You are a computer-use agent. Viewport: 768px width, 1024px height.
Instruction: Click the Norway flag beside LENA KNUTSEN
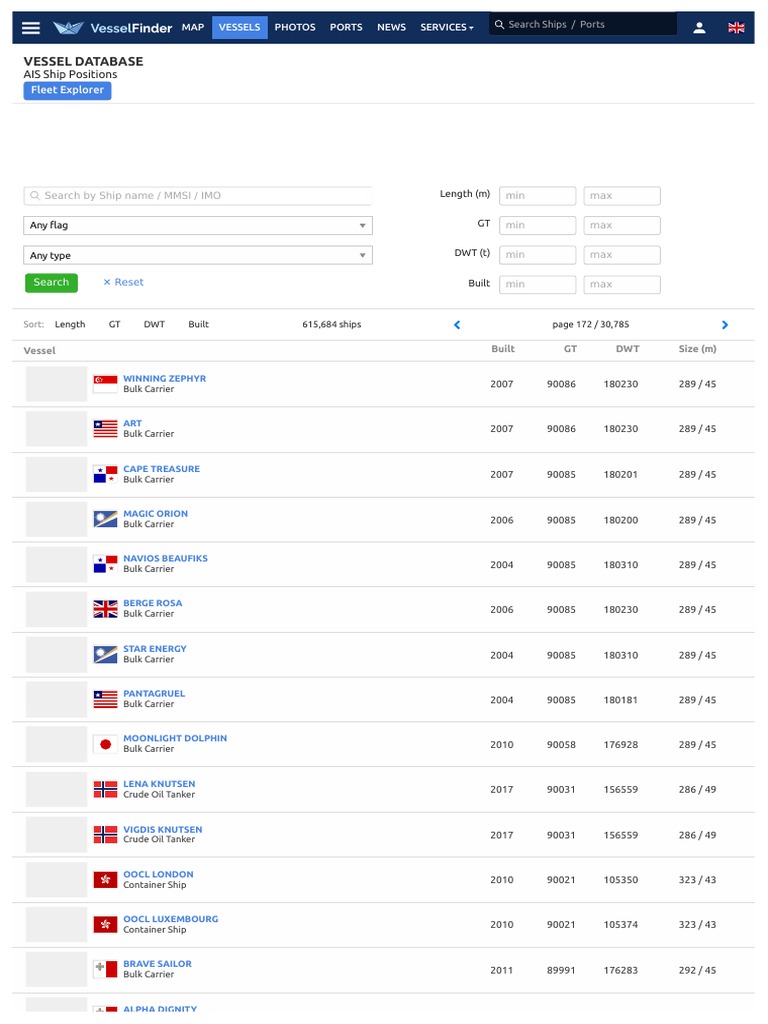pos(105,789)
